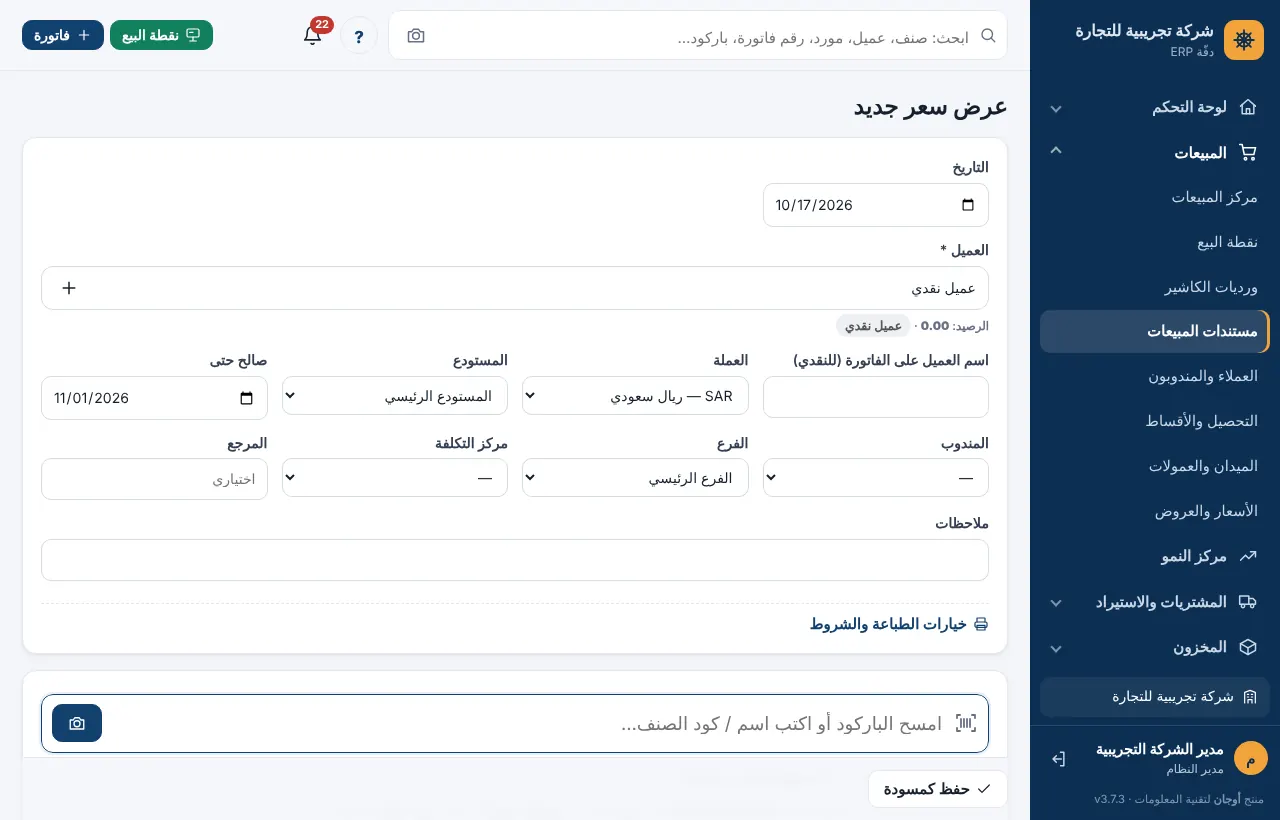This screenshot has width=1280, height=820.
Task: Select مستندات المبيعات menu item
Action: pos(1155,331)
